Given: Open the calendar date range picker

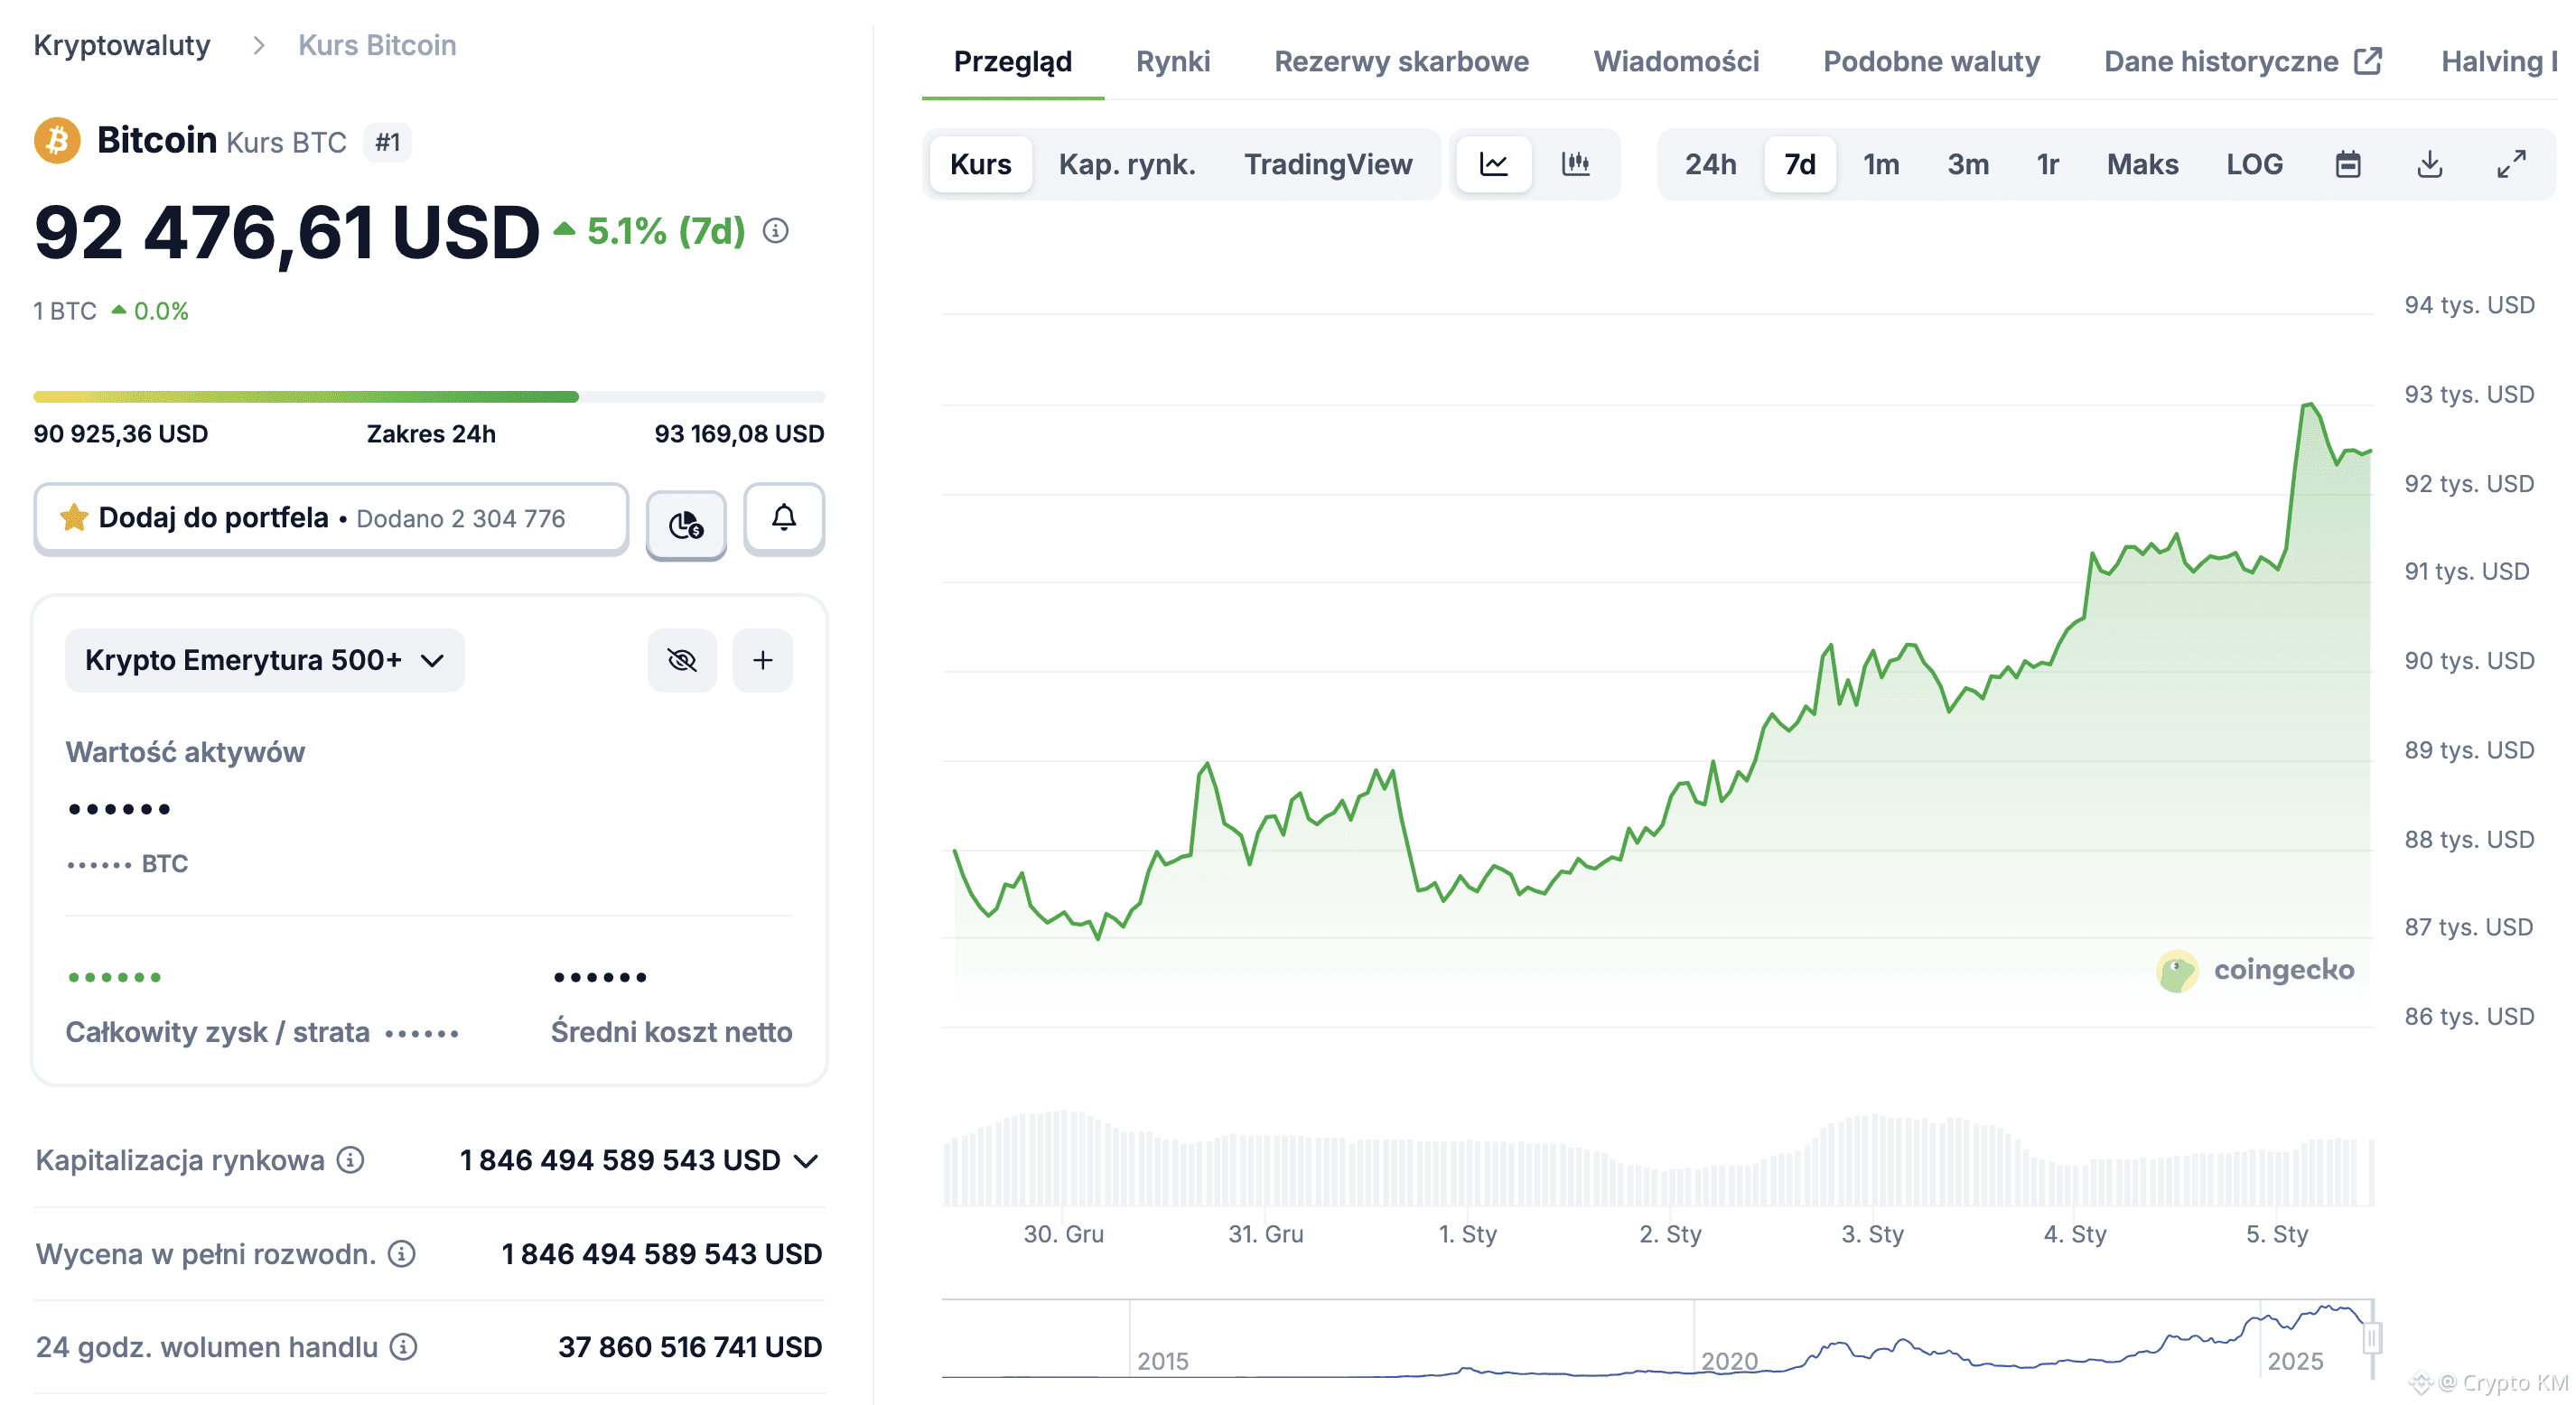Looking at the screenshot, I should click(x=2348, y=164).
